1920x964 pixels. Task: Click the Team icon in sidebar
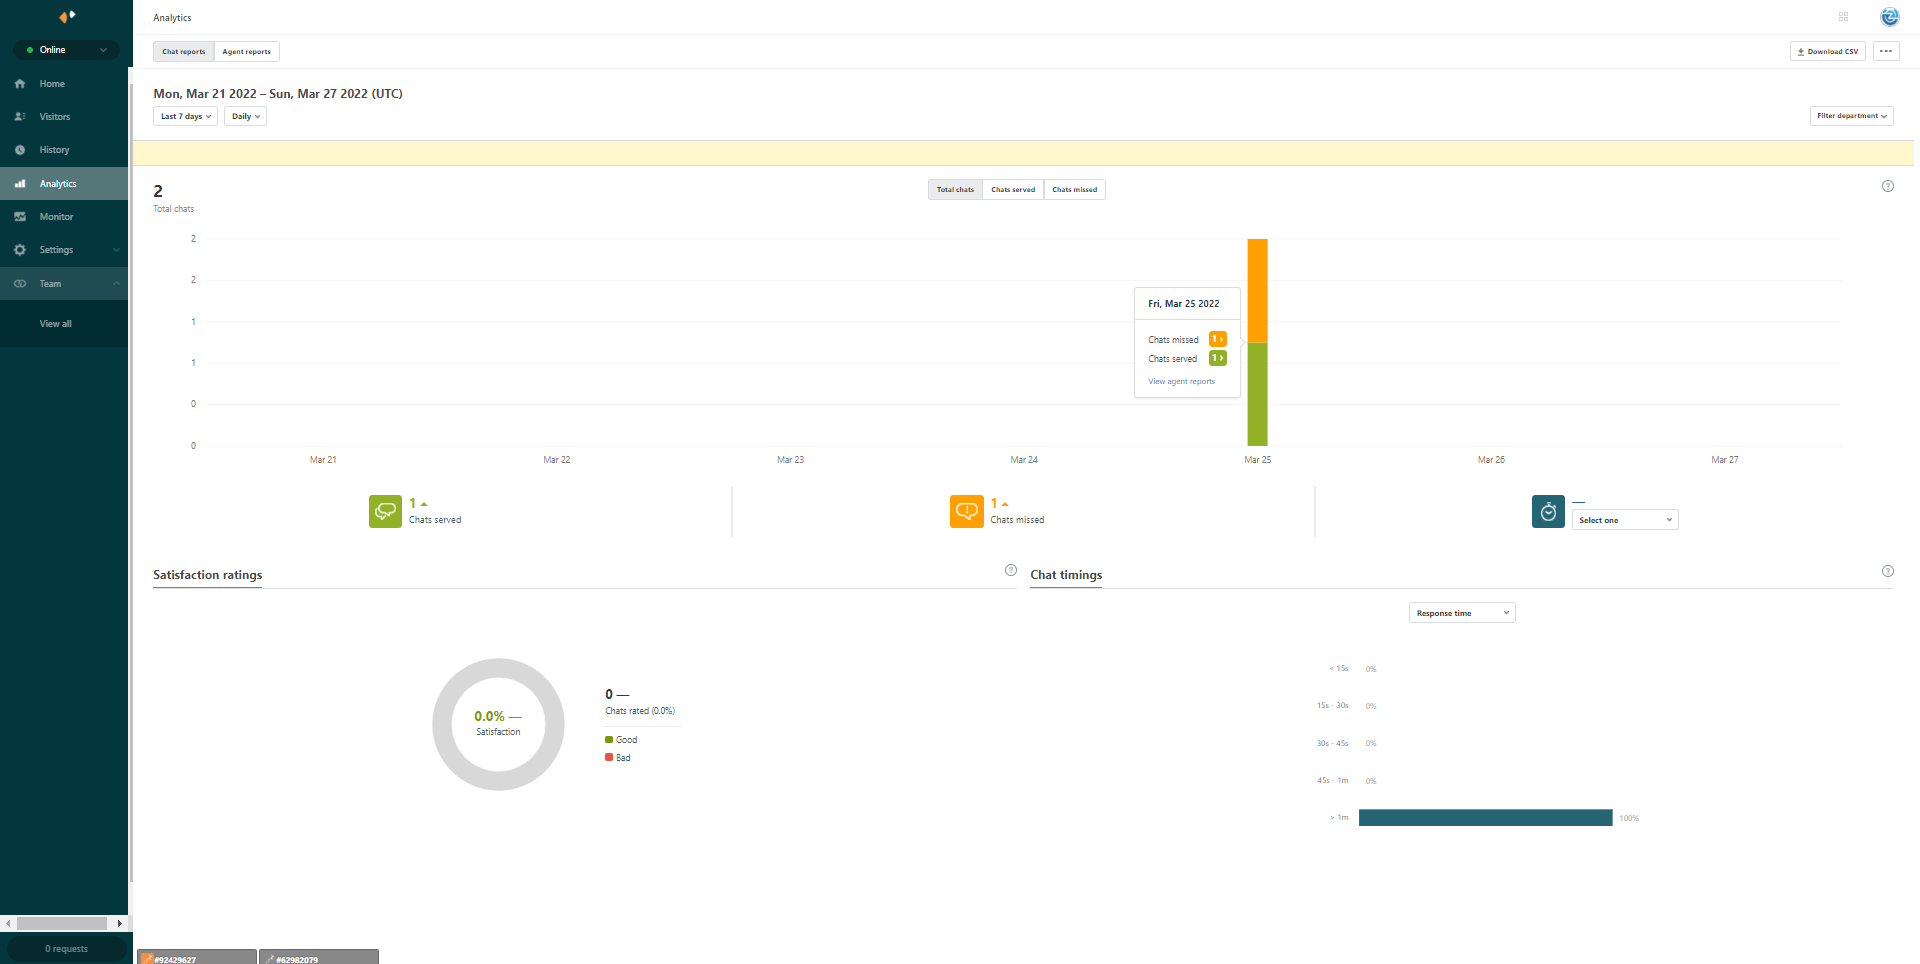click(20, 284)
